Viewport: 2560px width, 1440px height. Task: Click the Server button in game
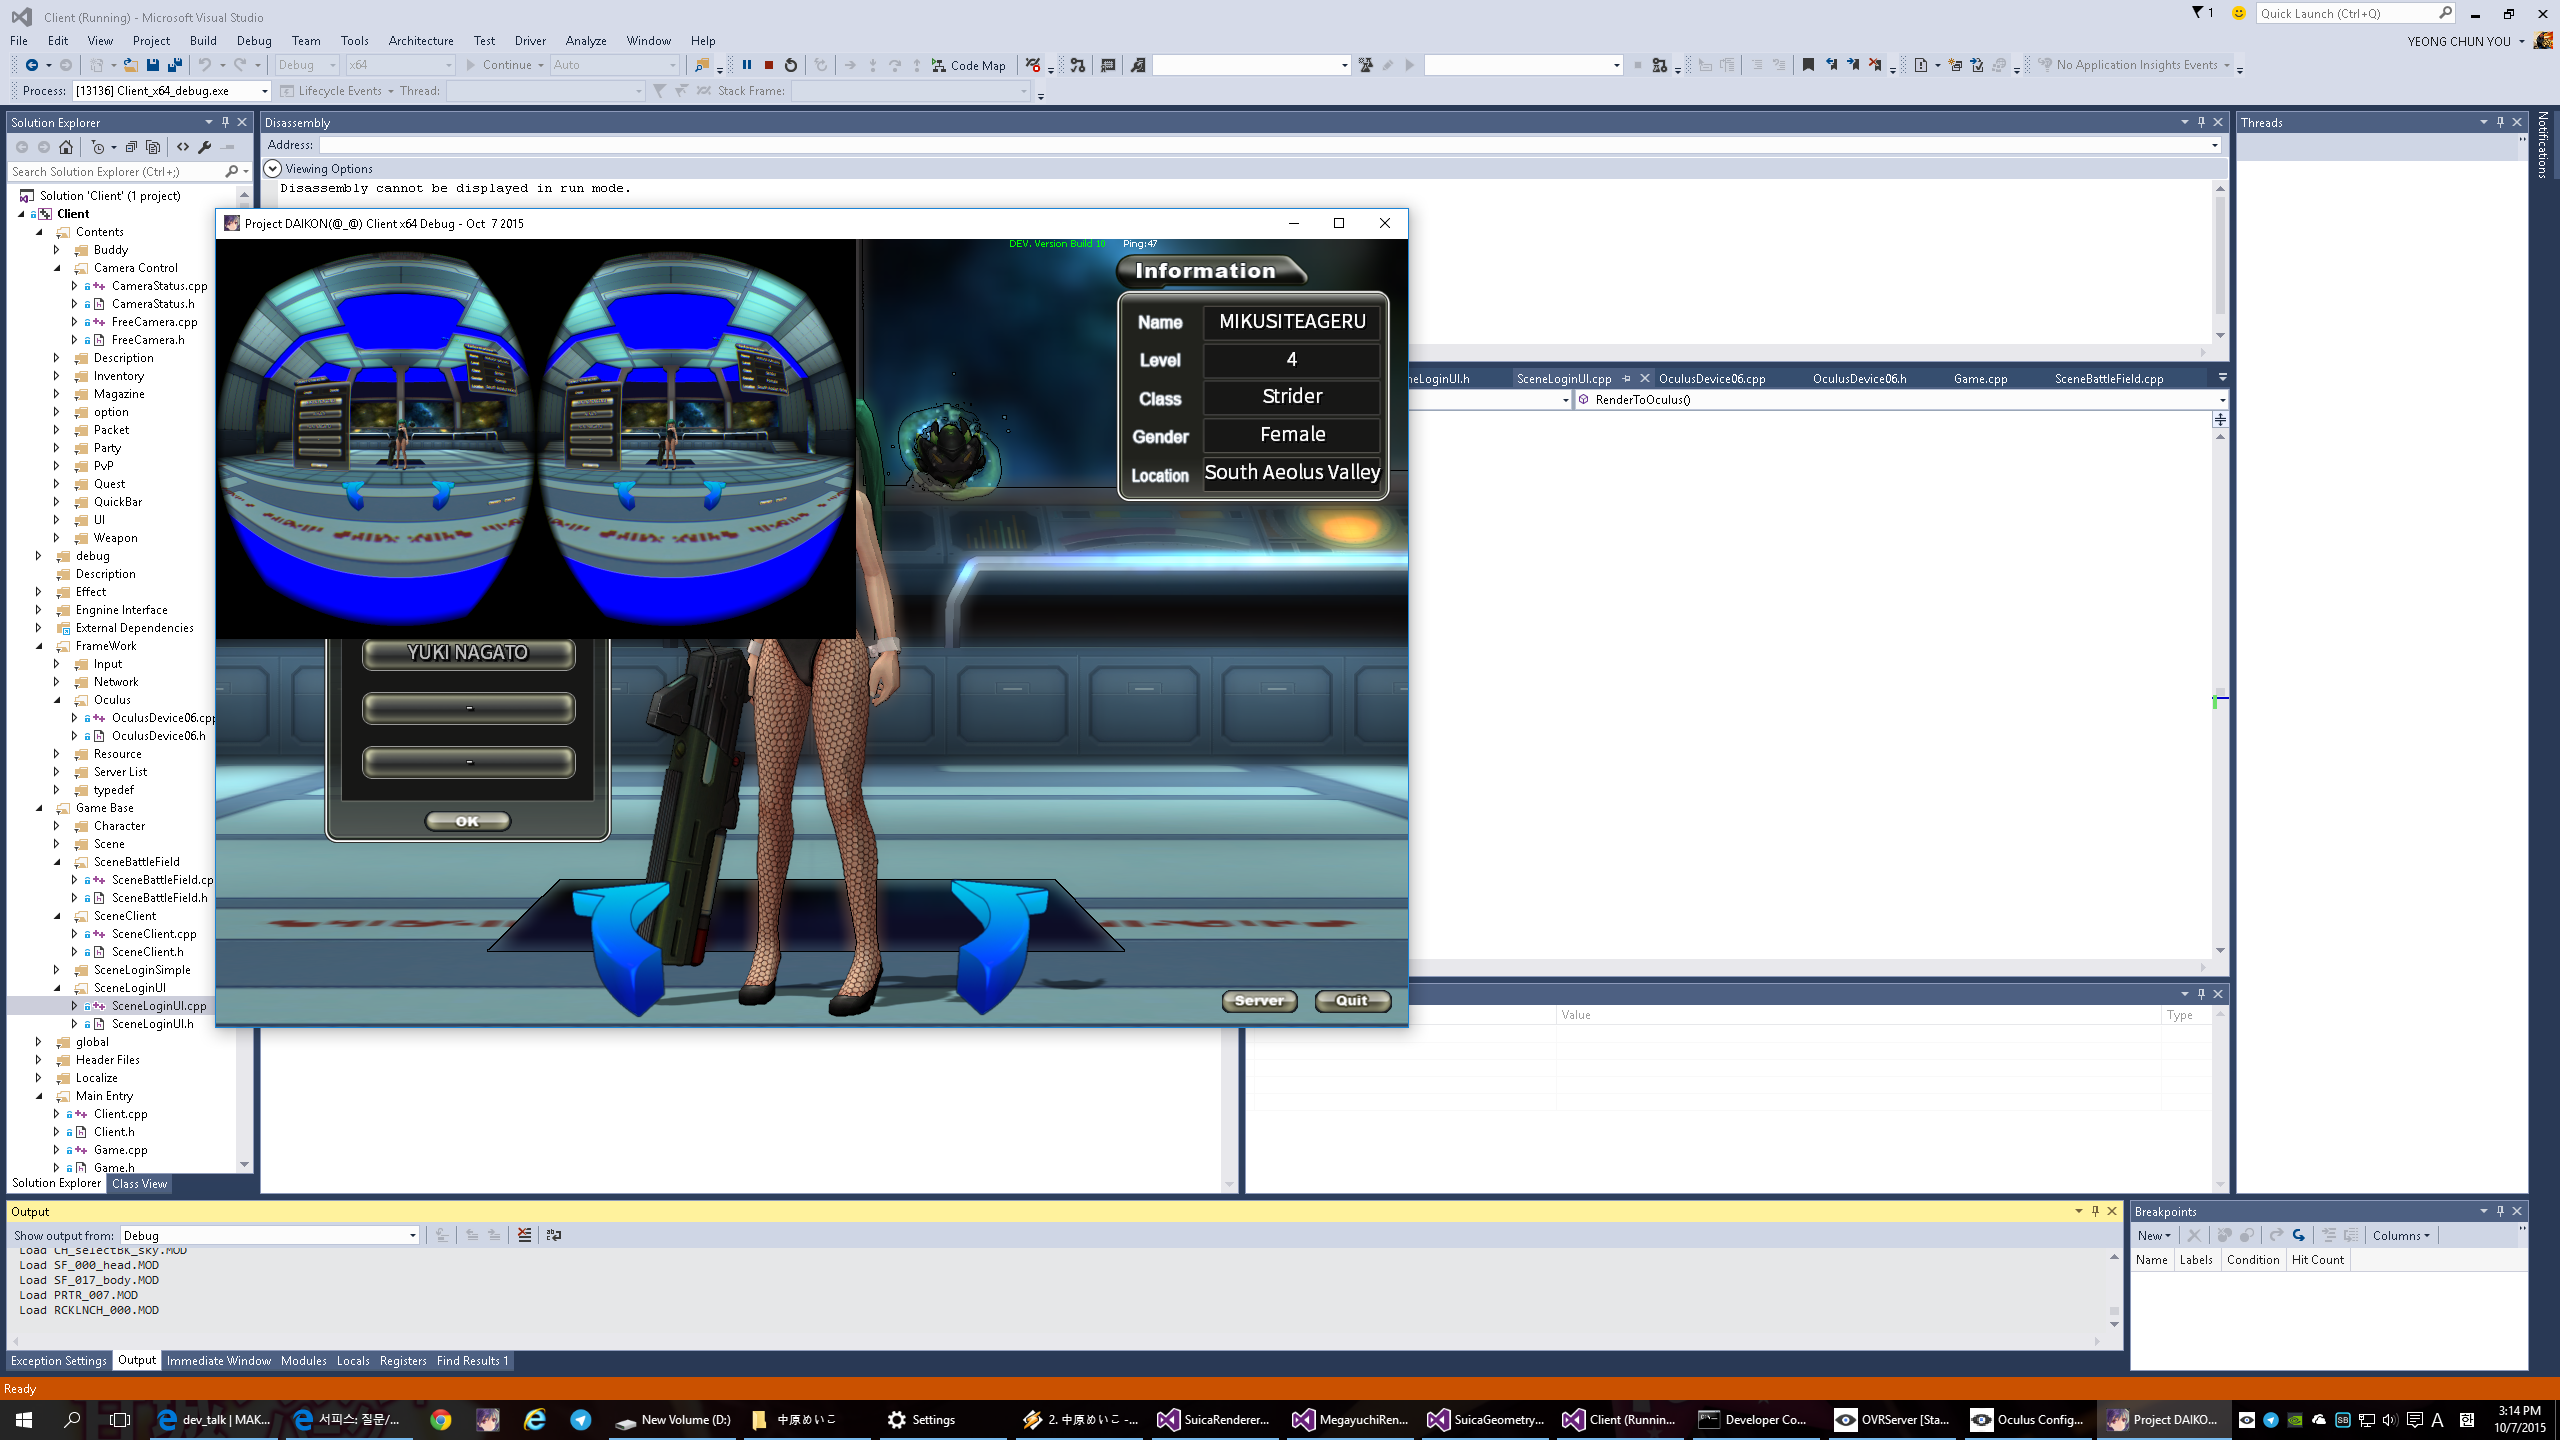click(x=1258, y=1001)
